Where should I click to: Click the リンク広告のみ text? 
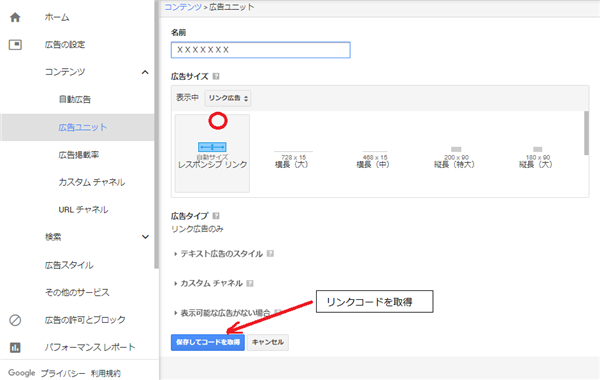tap(197, 229)
